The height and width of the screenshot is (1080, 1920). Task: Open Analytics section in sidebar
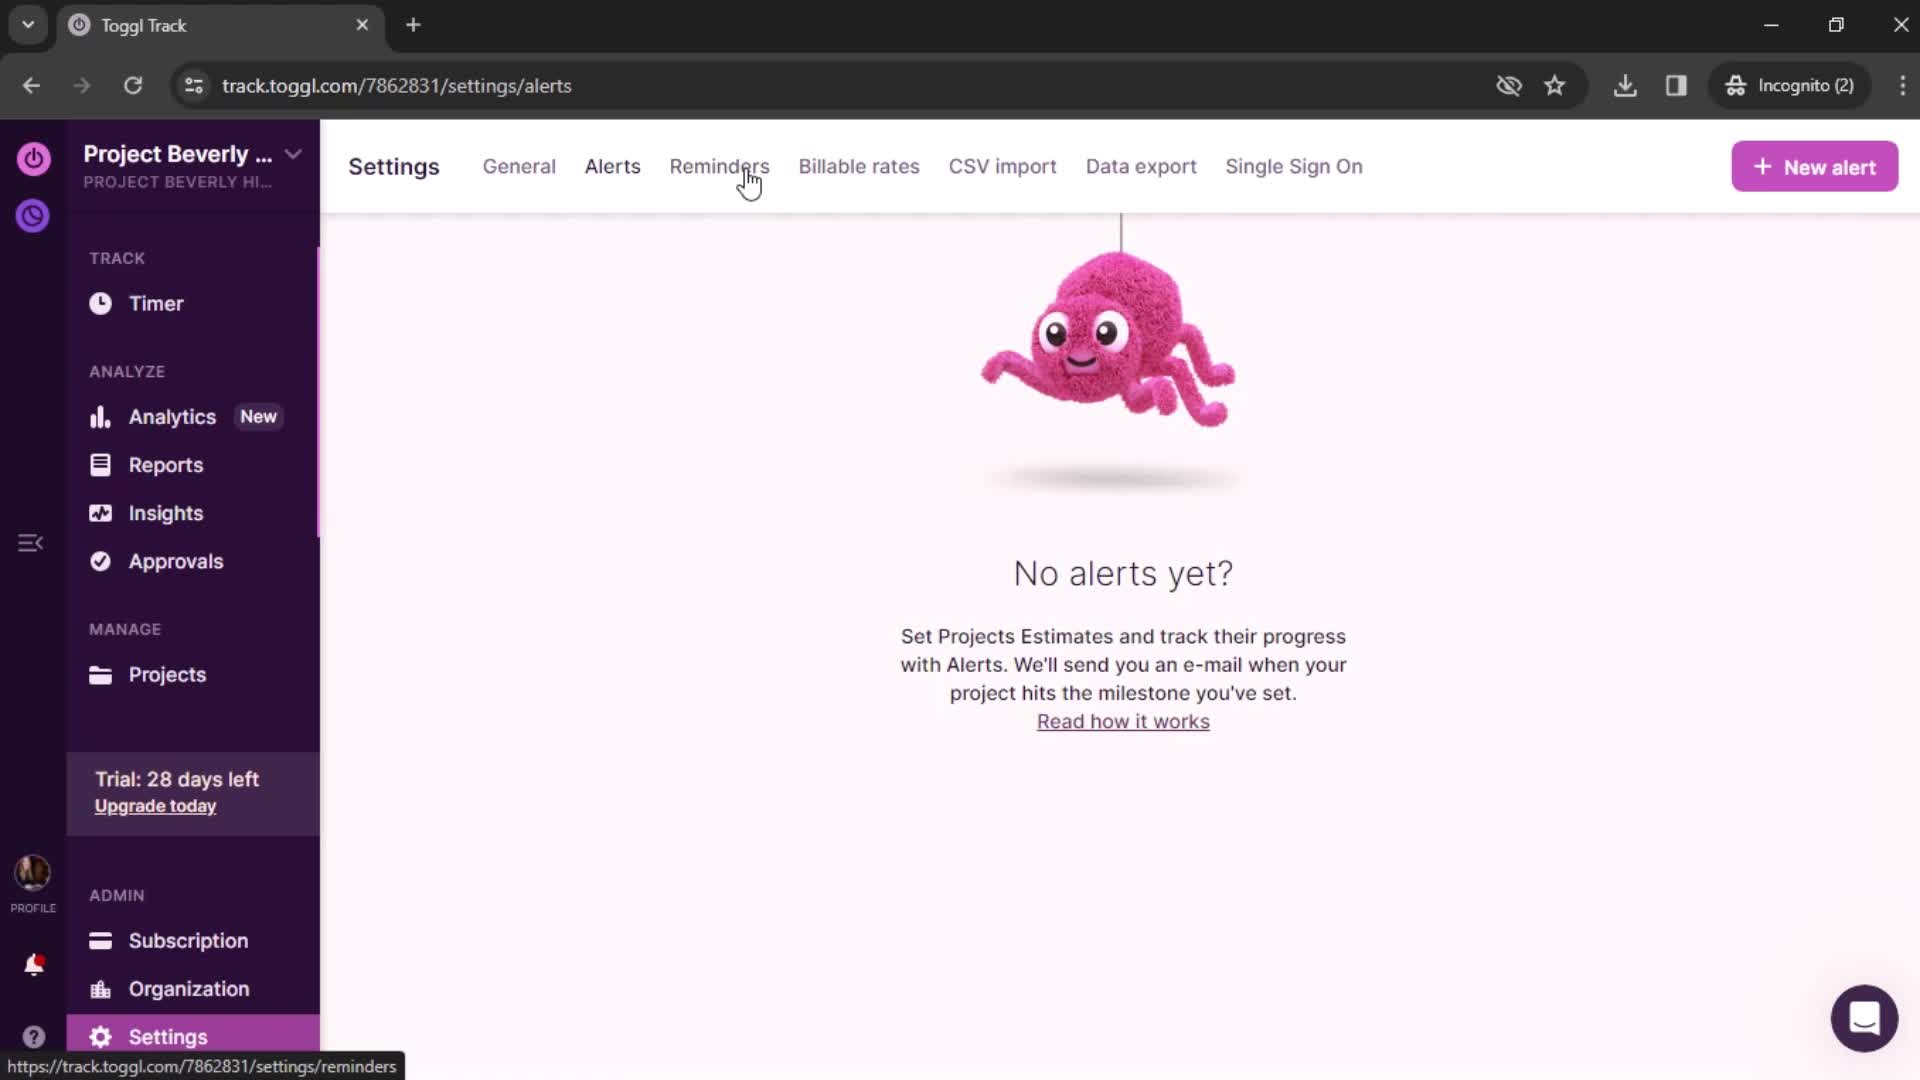(x=171, y=417)
